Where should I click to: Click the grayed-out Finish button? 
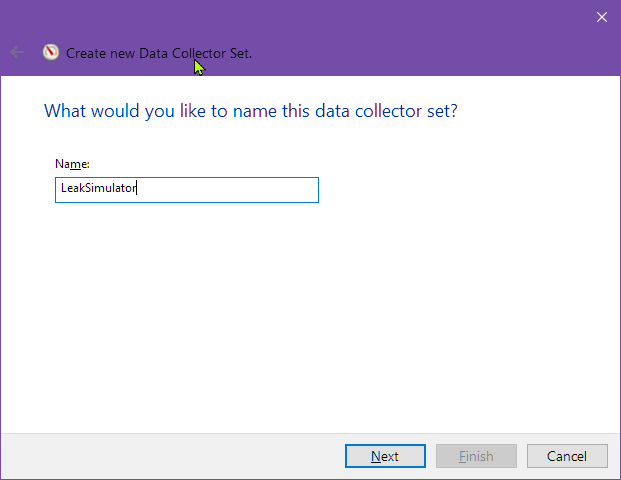(476, 456)
